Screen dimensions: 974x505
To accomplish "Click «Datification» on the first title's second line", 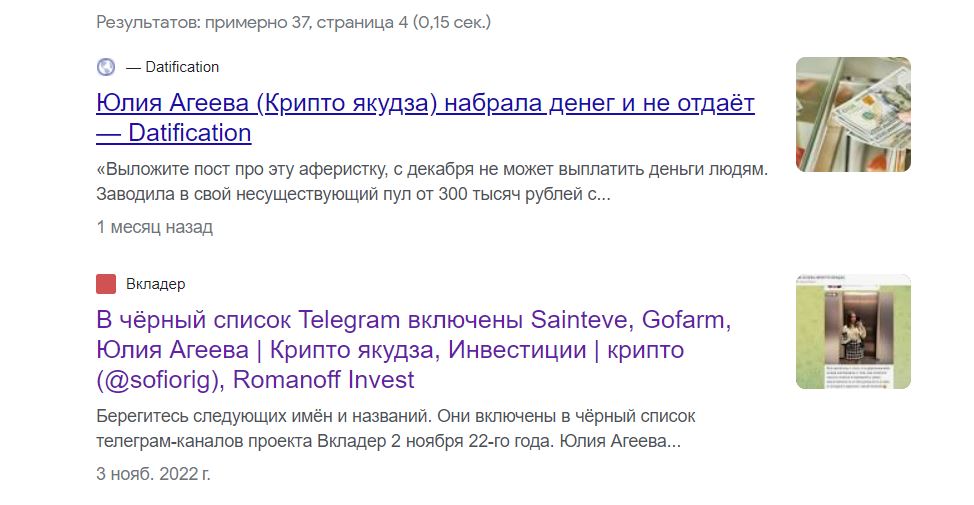I will click(189, 133).
